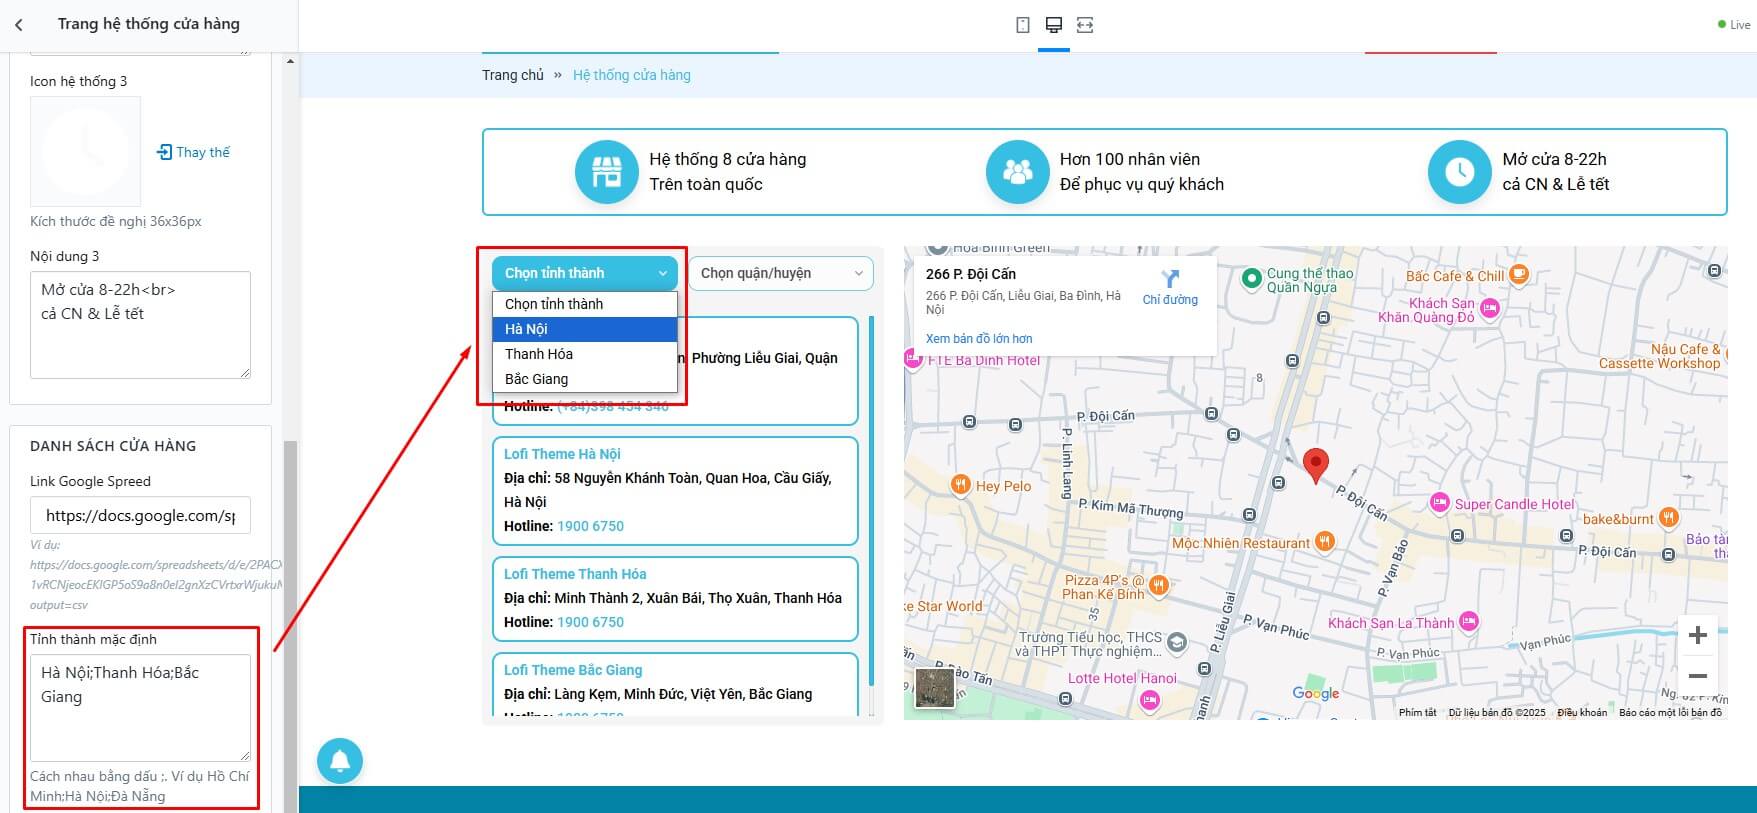Click the red location pin on the map

click(x=1316, y=466)
